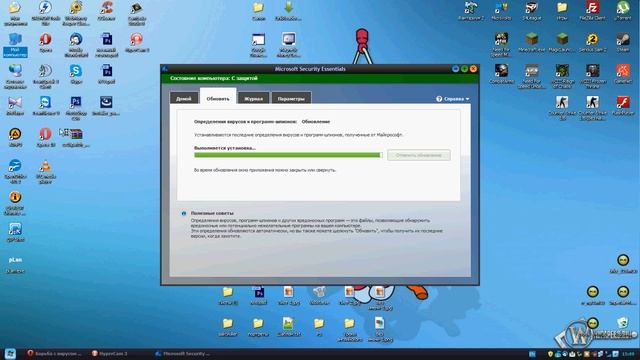Click the Microsoft Security taskbar button

182,353
